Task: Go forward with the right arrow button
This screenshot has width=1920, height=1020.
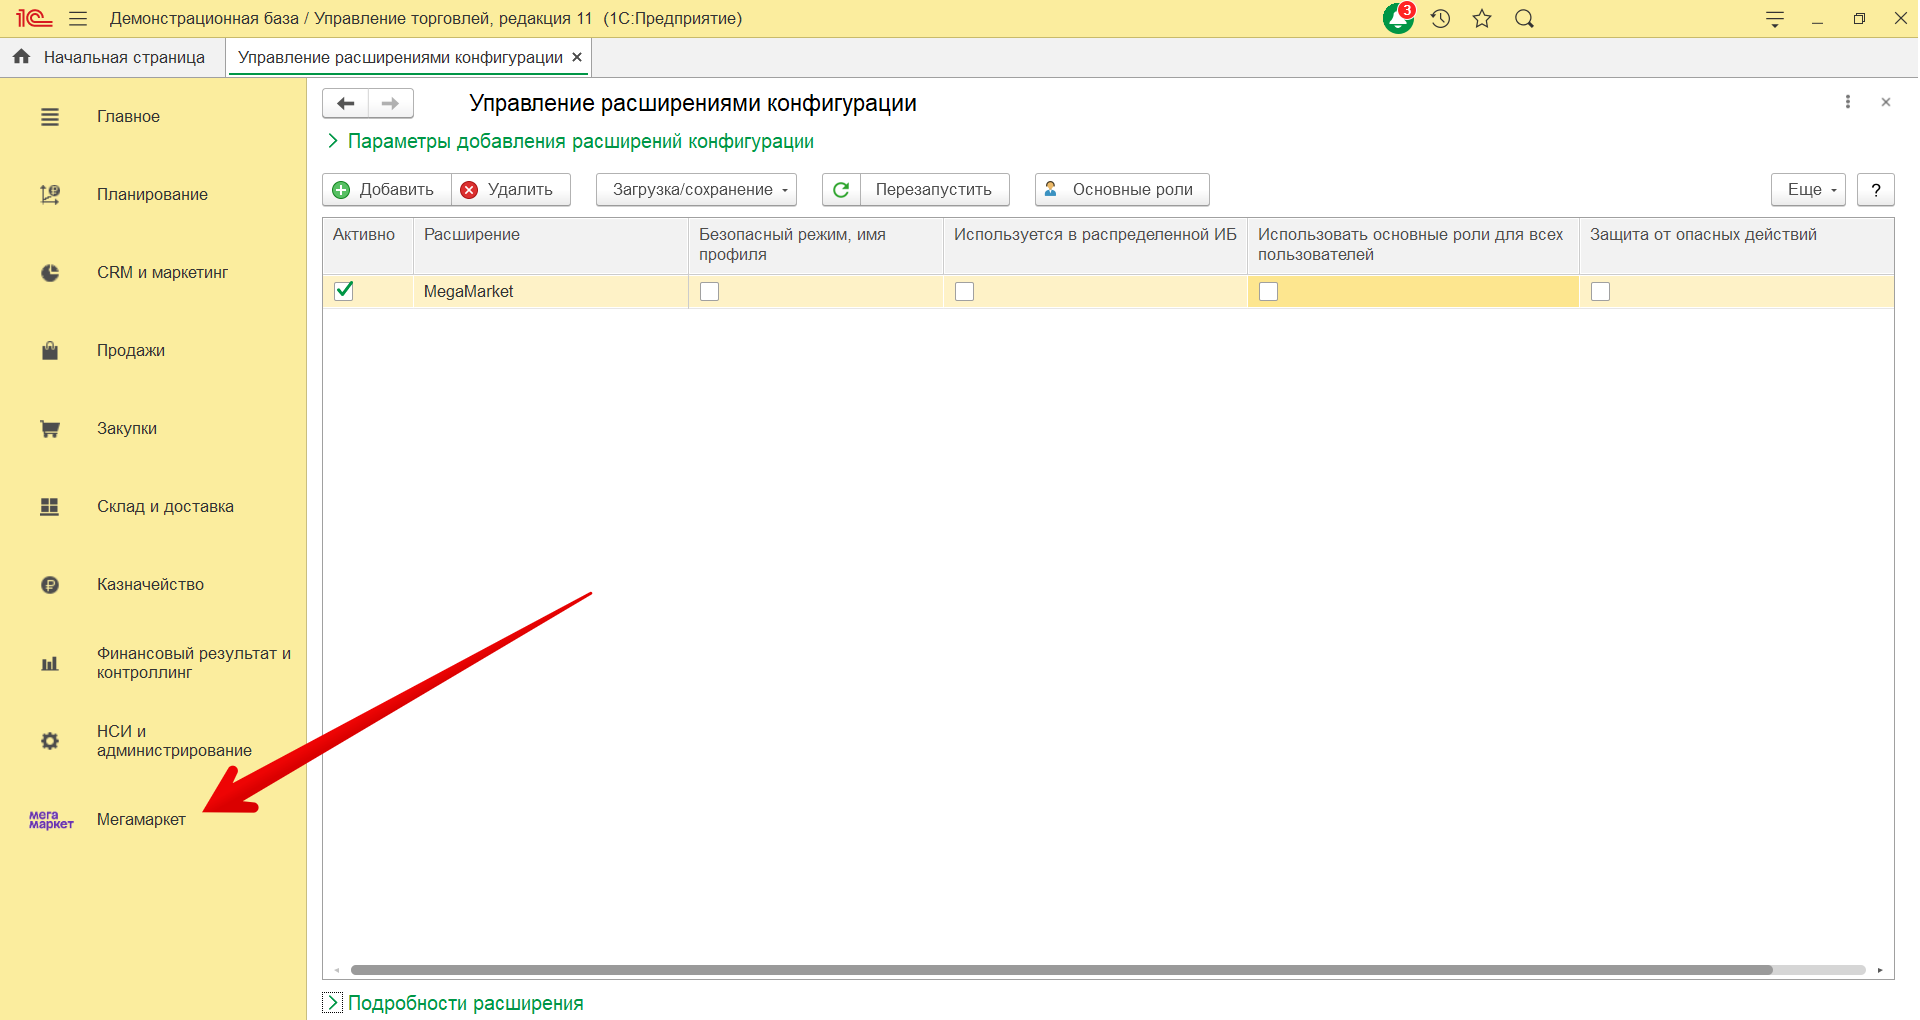Action: click(x=390, y=103)
